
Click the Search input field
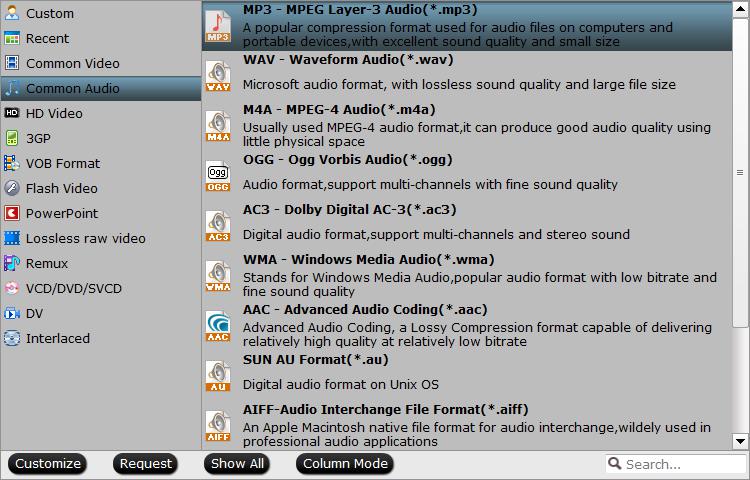click(676, 464)
